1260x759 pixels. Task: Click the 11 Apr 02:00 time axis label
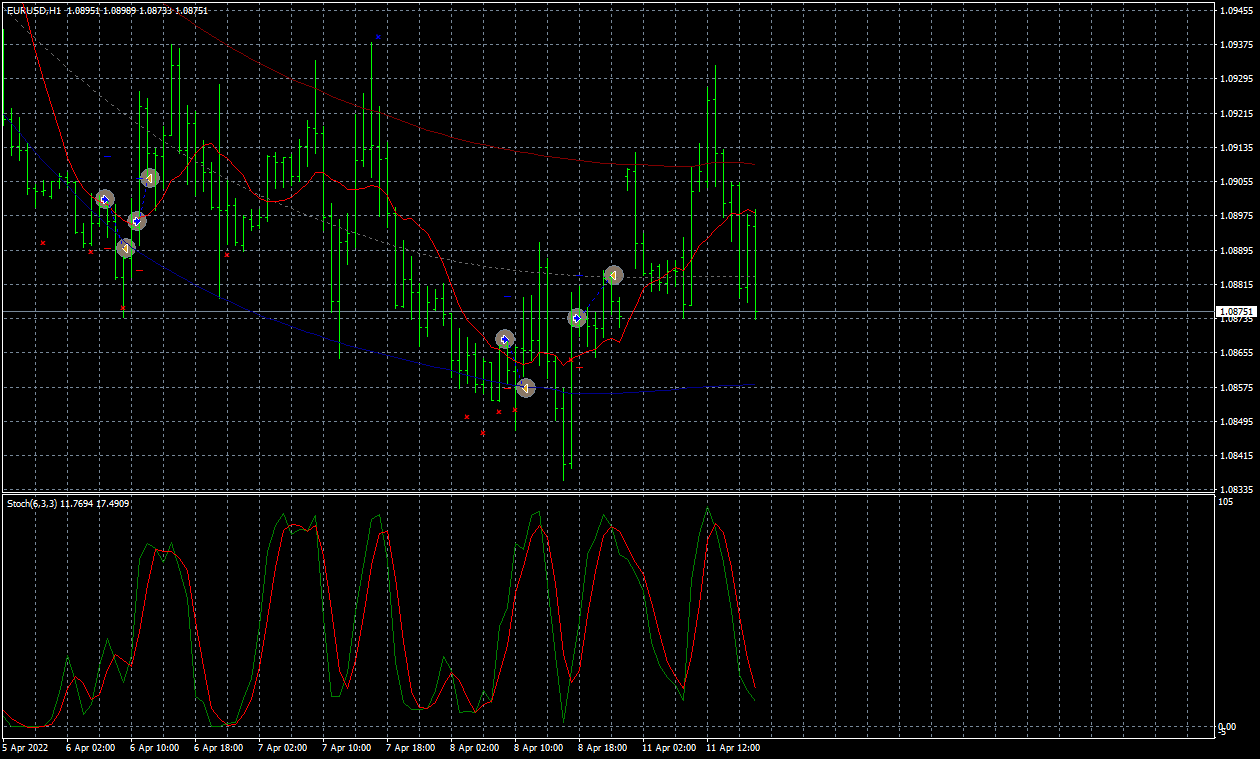(x=669, y=746)
